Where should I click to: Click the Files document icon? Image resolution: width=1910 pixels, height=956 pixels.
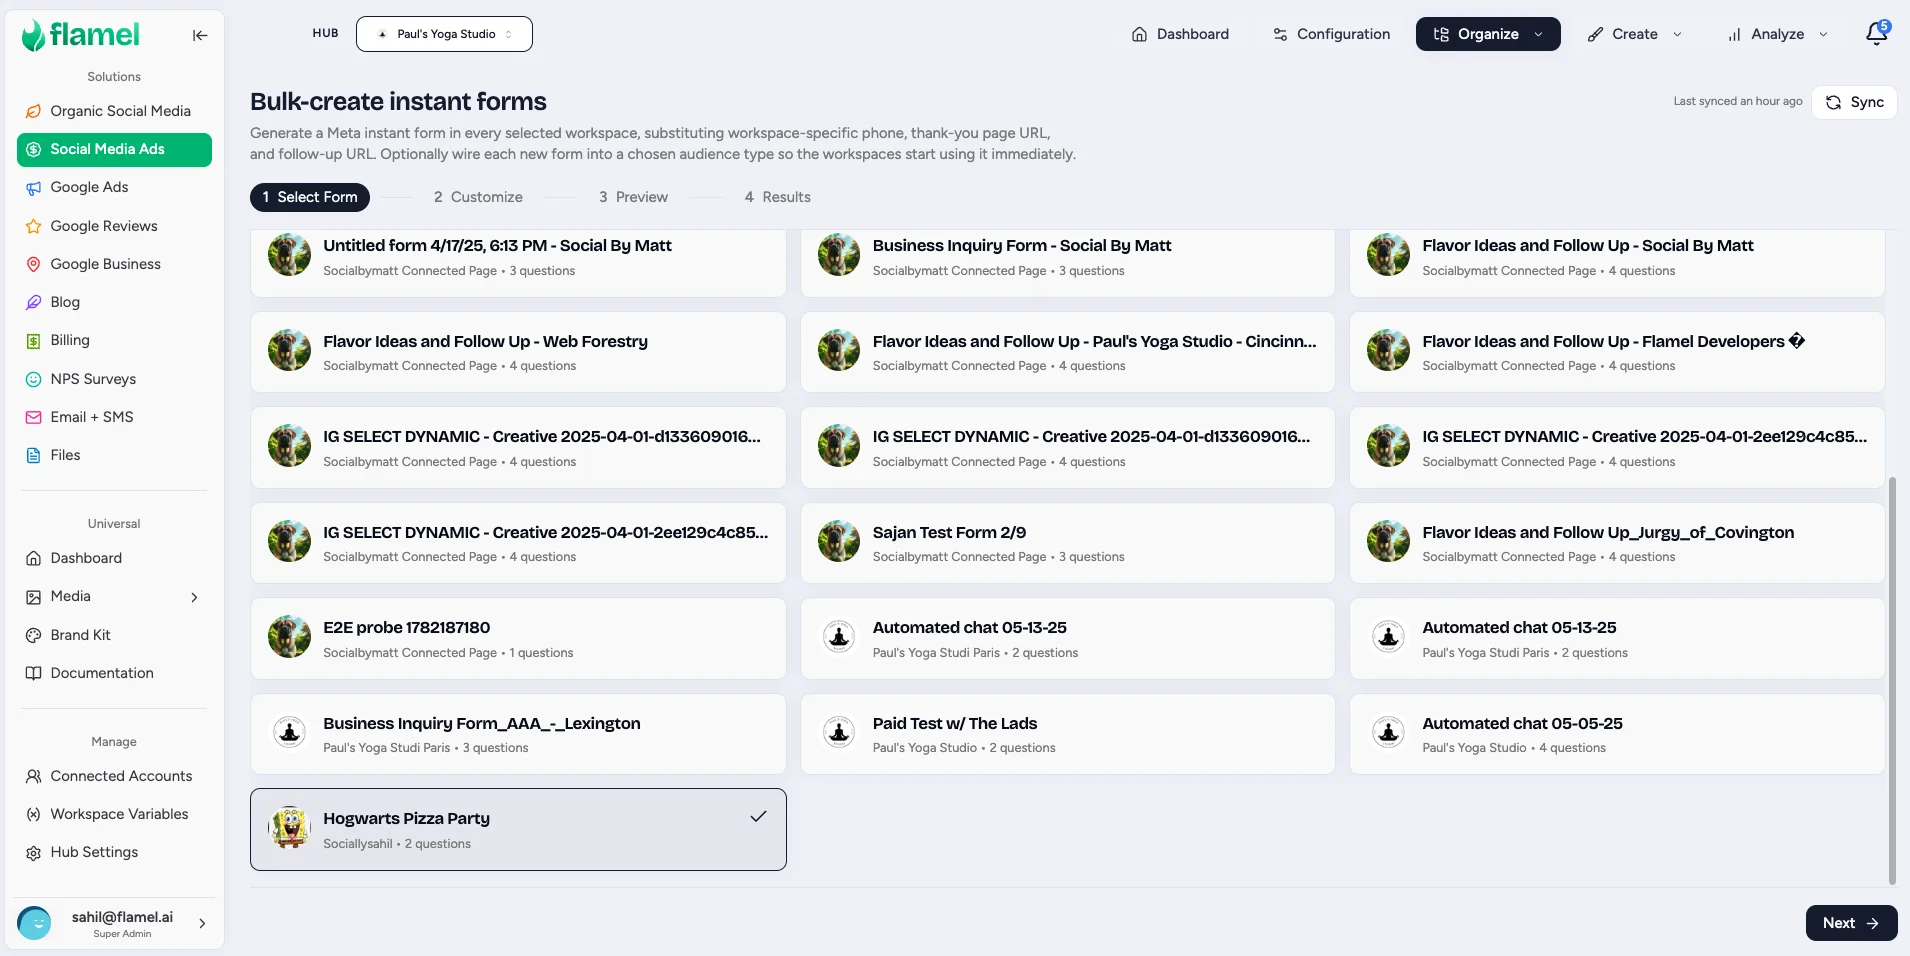pos(33,455)
